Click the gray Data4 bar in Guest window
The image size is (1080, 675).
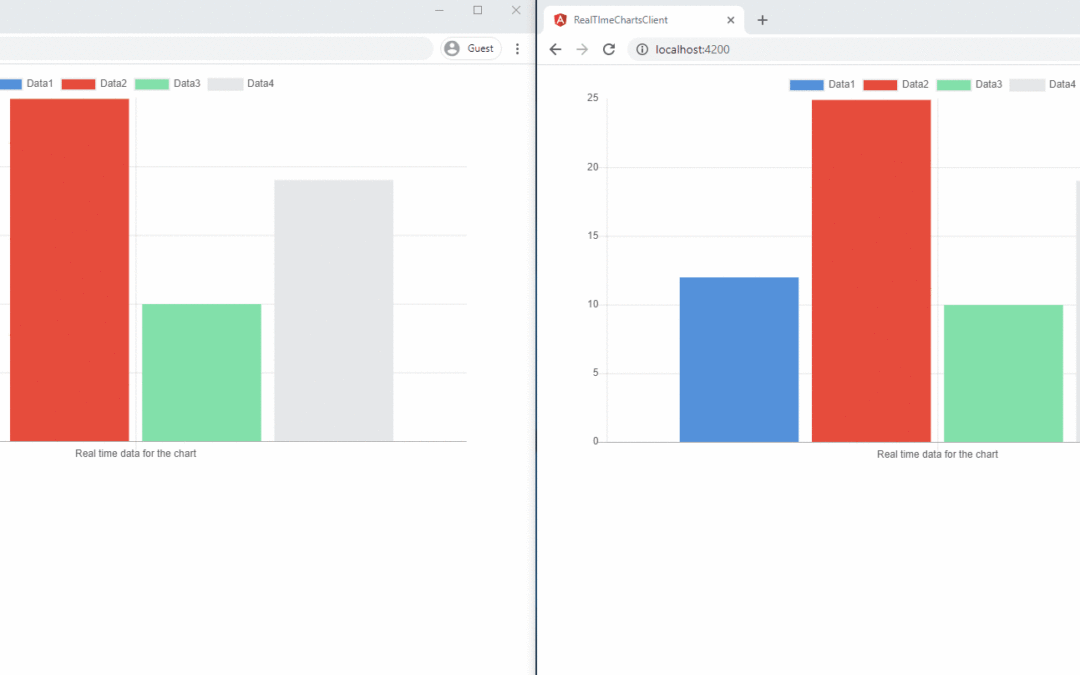click(333, 310)
